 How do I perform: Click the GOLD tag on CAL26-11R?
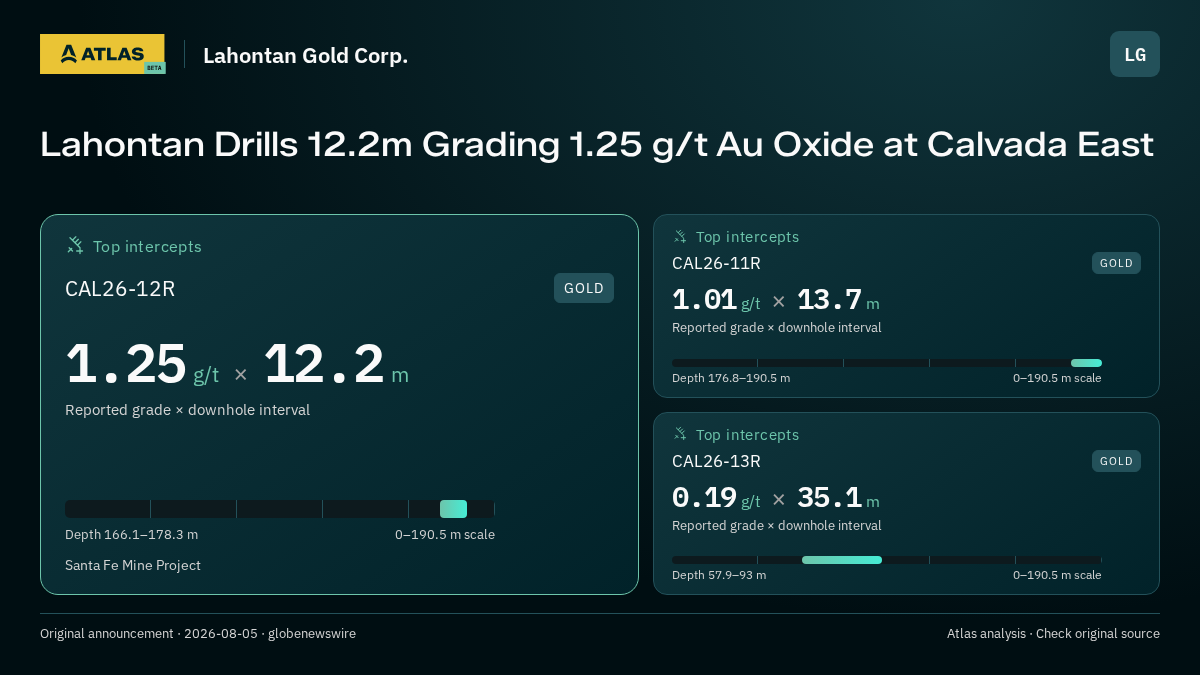(1116, 263)
